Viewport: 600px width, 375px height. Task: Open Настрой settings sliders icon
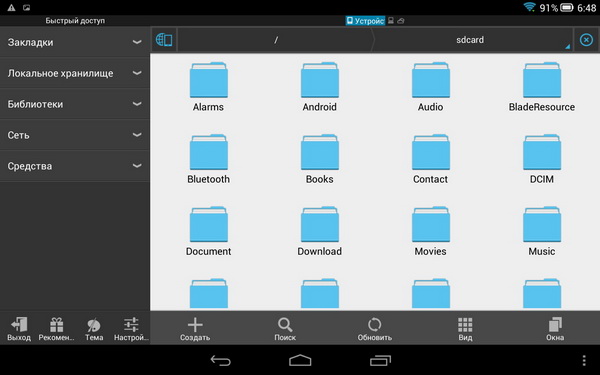(131, 324)
